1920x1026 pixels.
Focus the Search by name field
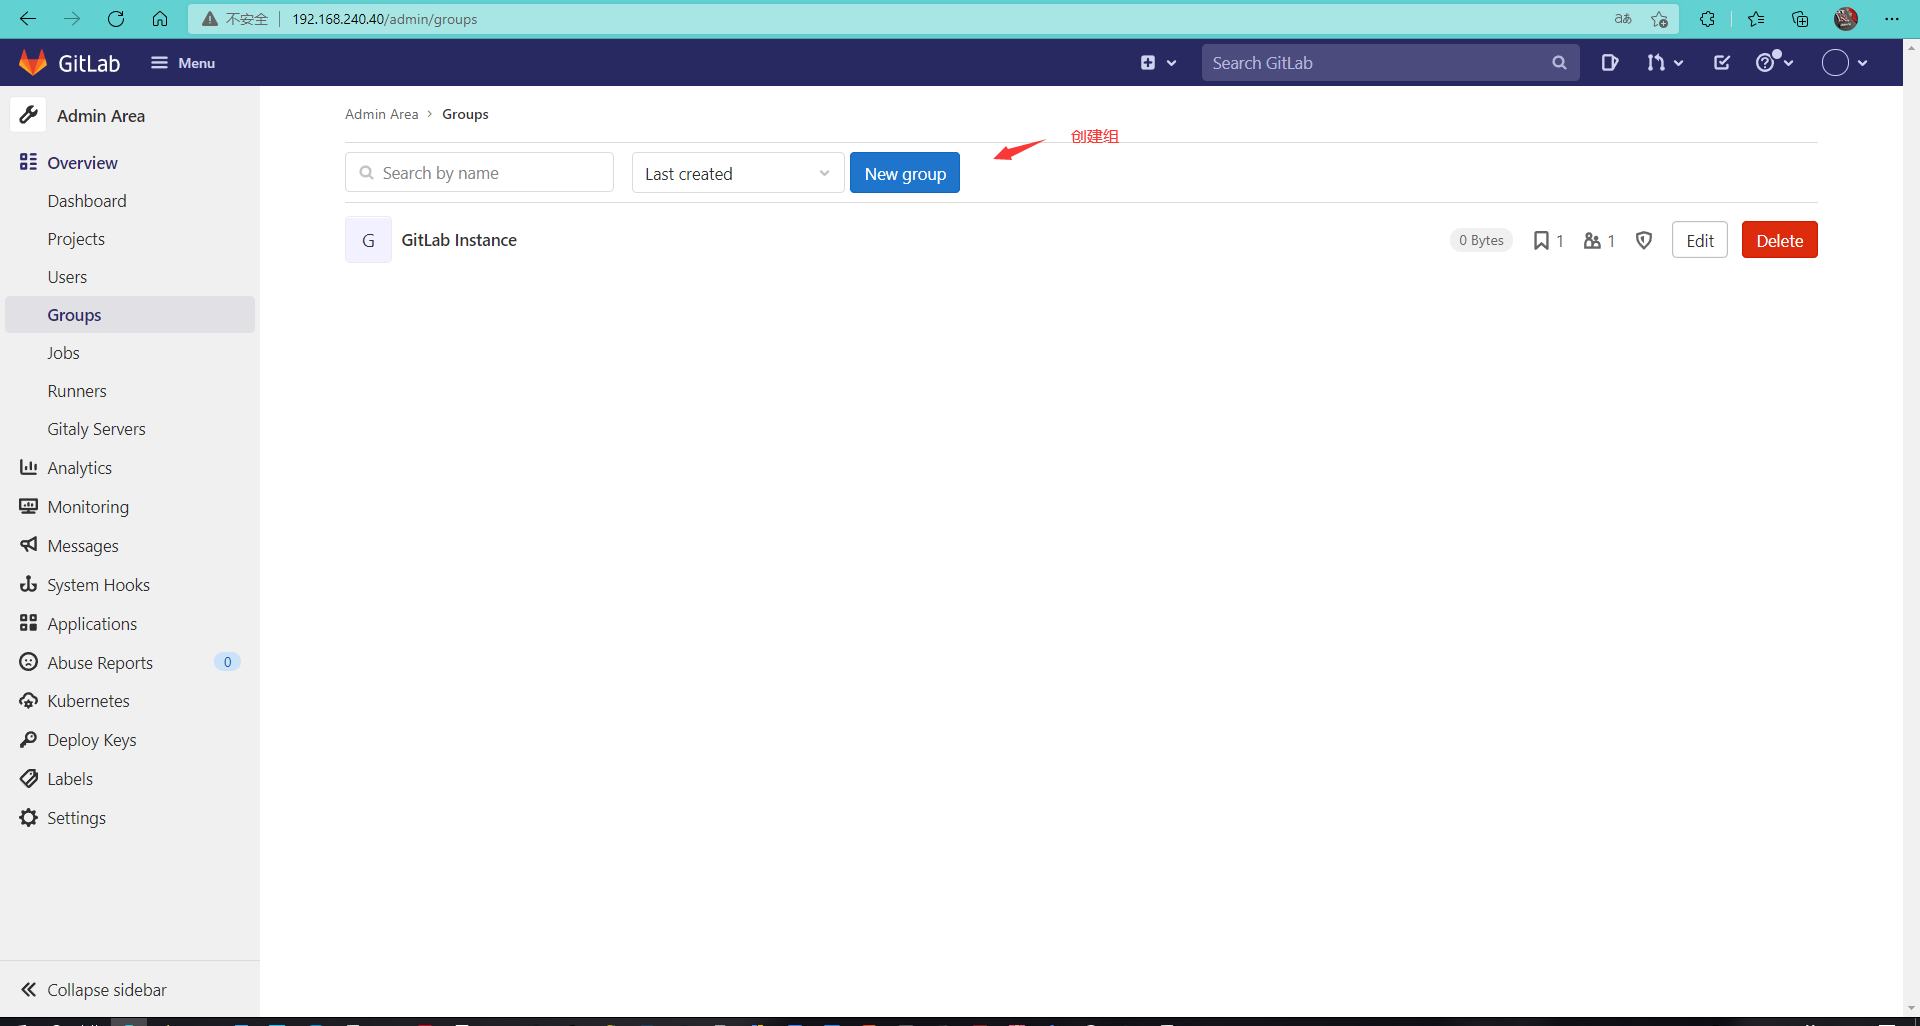point(479,172)
